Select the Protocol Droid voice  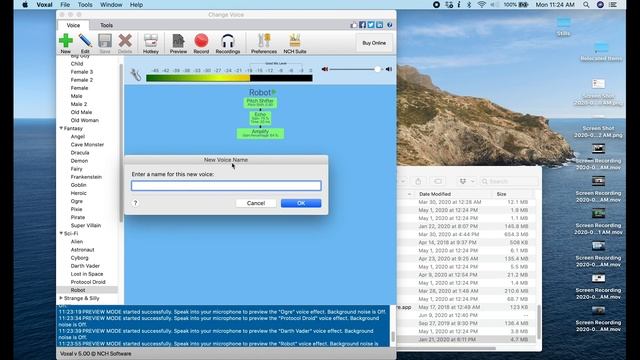click(88, 282)
